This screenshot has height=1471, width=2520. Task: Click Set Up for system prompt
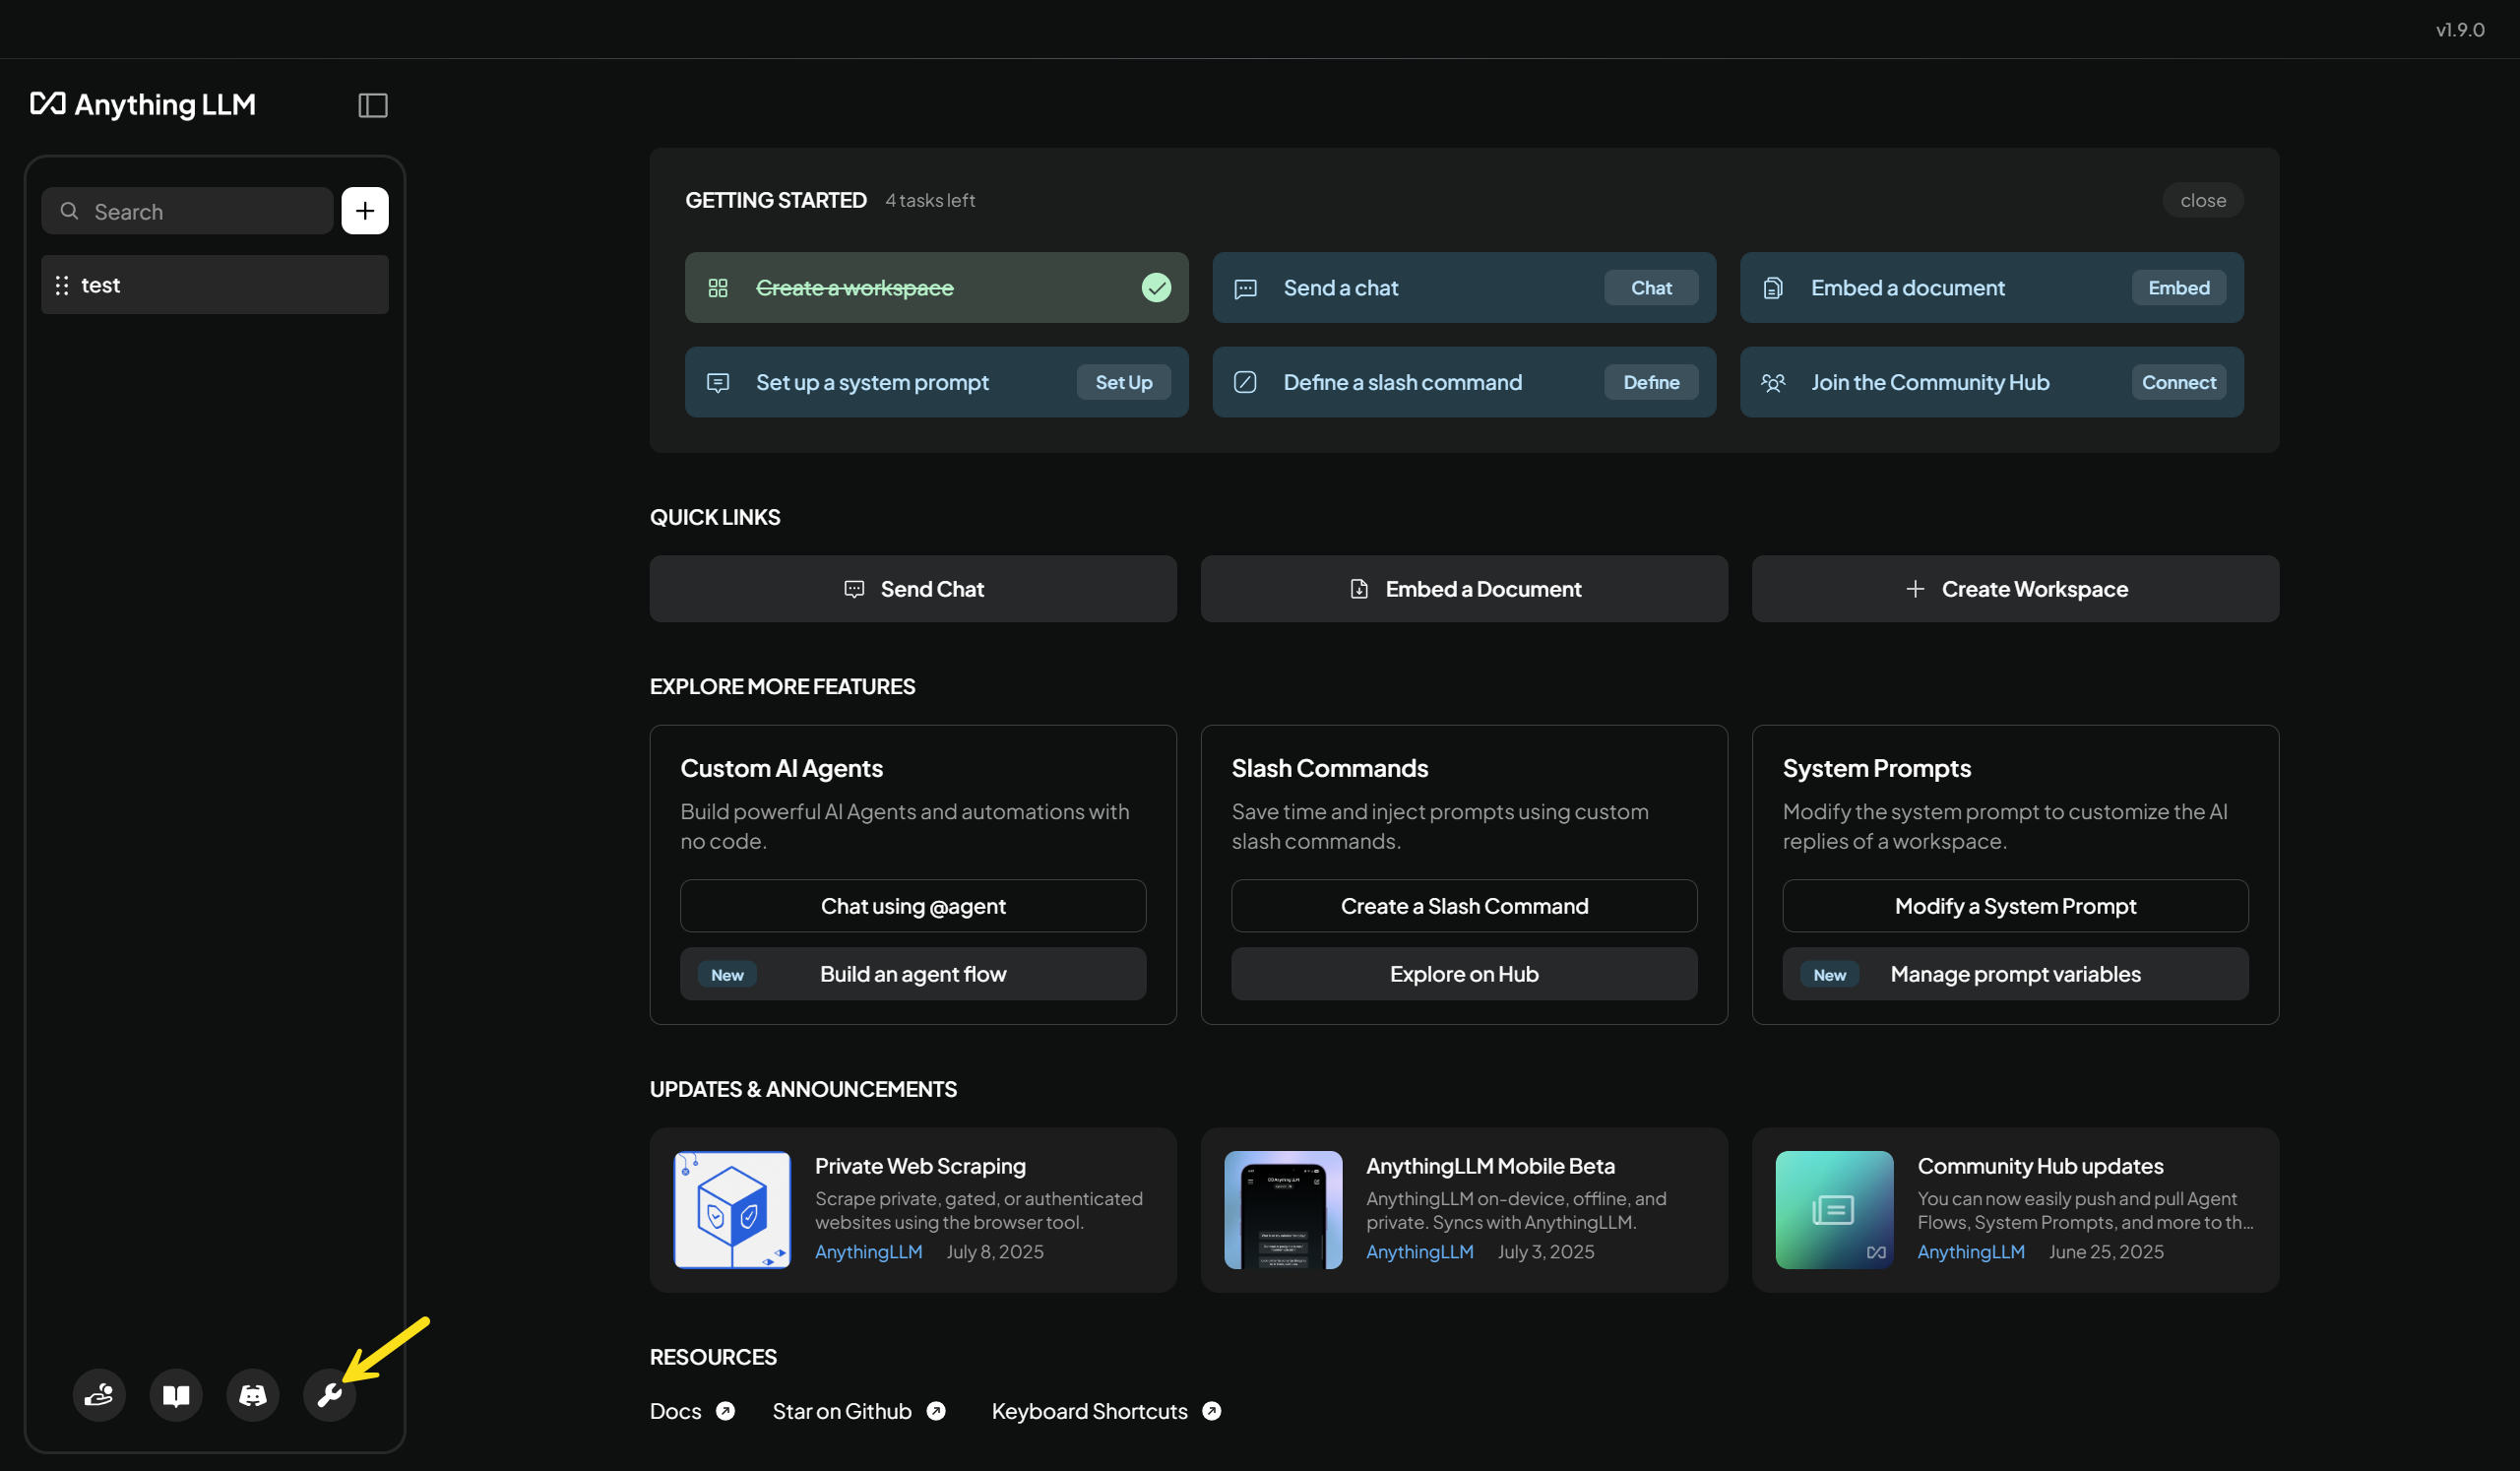[1124, 382]
